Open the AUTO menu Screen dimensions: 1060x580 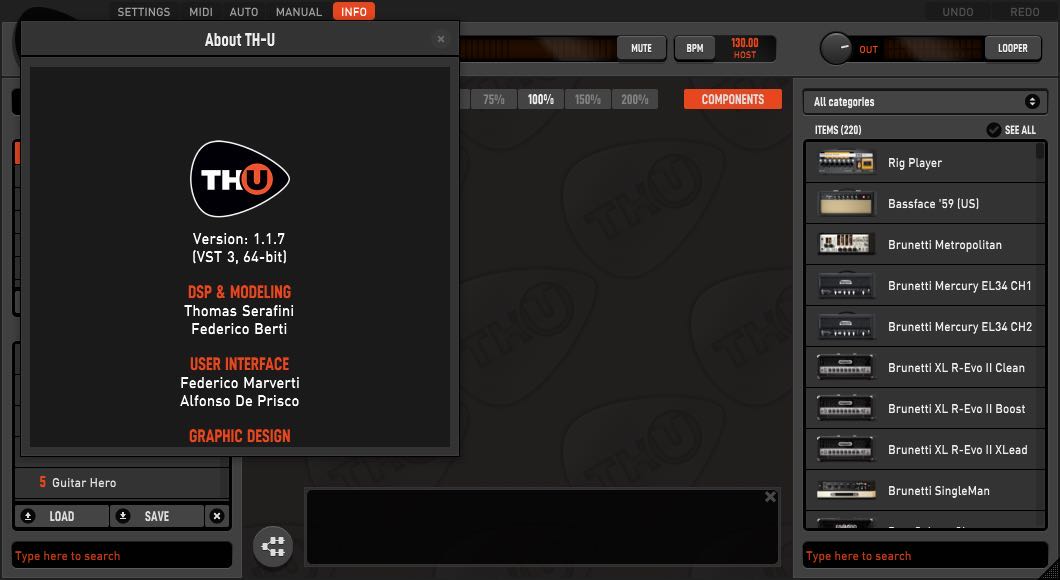pos(243,11)
